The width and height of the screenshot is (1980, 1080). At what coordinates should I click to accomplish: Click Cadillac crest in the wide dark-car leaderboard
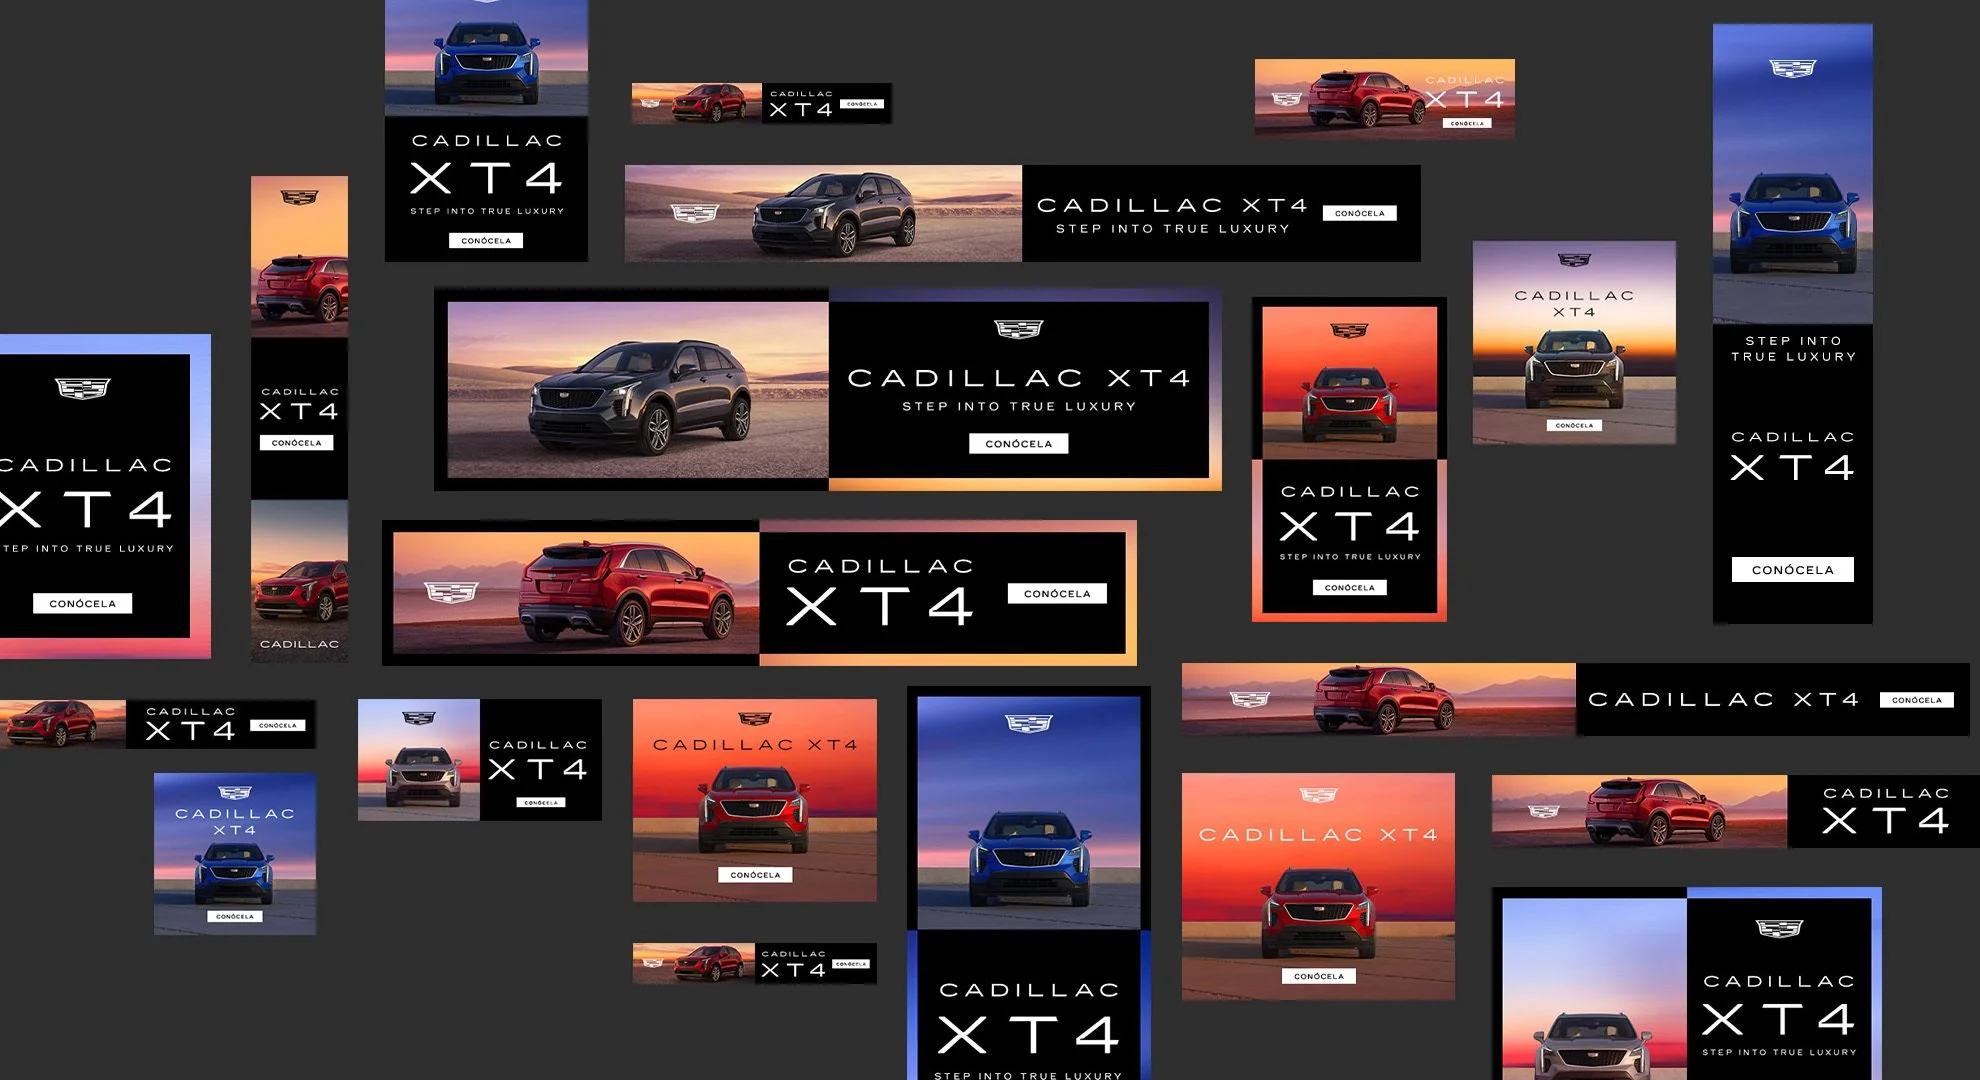(x=694, y=213)
